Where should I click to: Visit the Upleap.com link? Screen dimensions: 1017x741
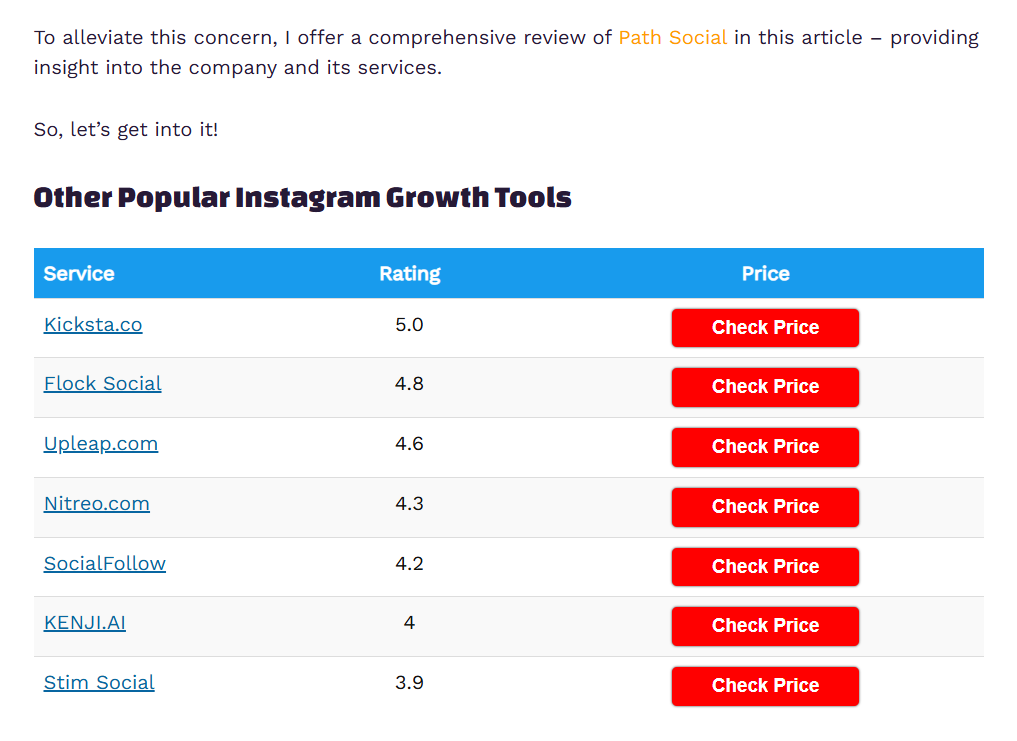(100, 444)
